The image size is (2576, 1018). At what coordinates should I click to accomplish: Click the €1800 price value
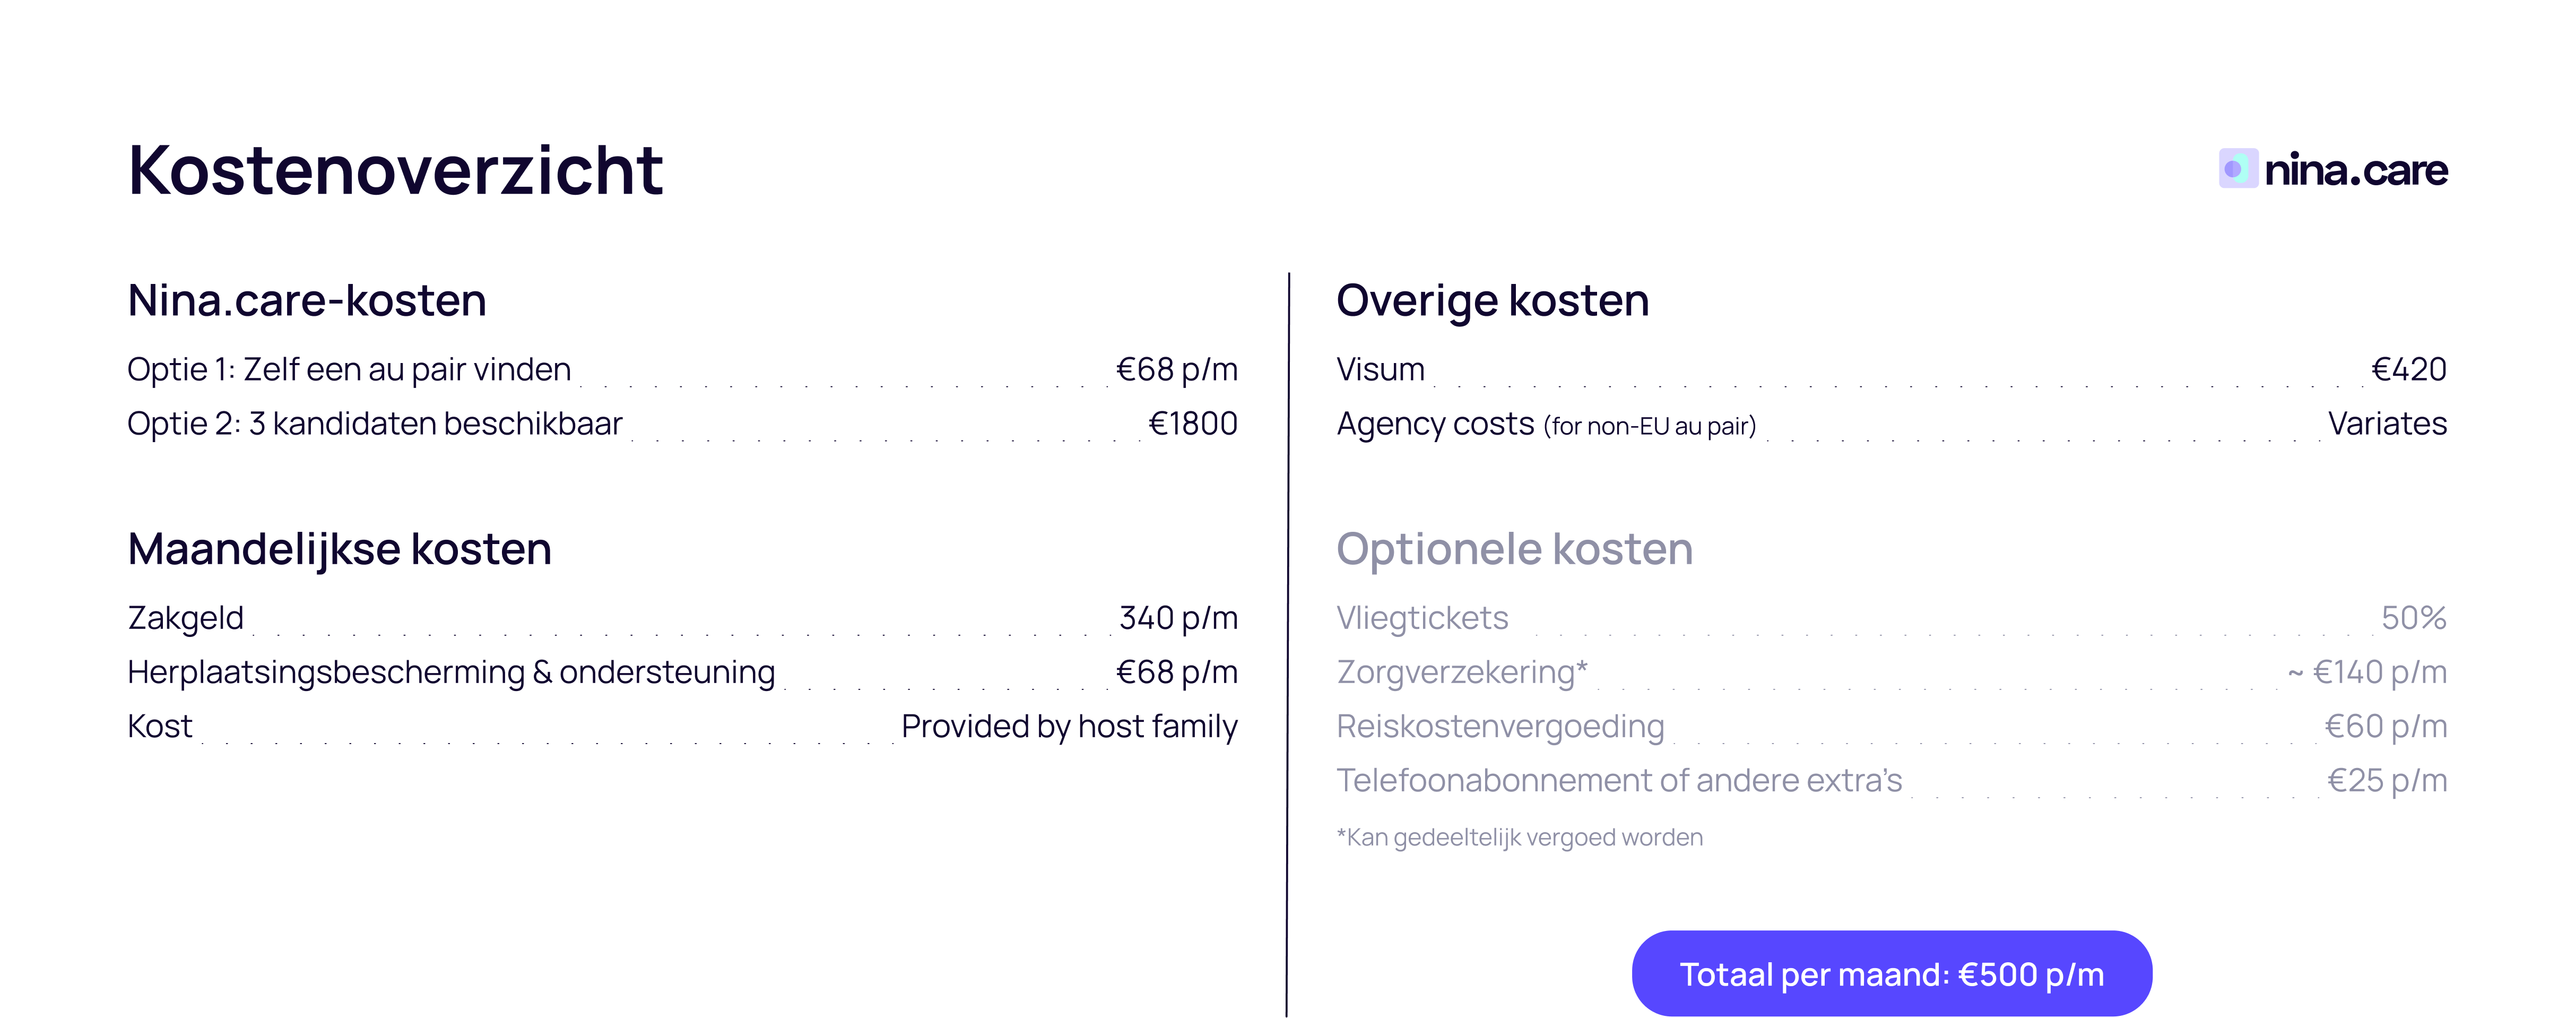pos(1192,424)
